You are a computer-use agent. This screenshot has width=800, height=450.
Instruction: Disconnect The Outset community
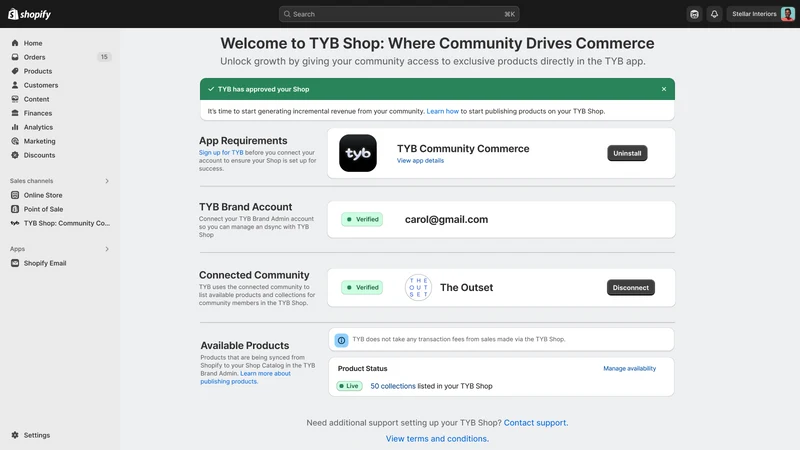tap(631, 288)
